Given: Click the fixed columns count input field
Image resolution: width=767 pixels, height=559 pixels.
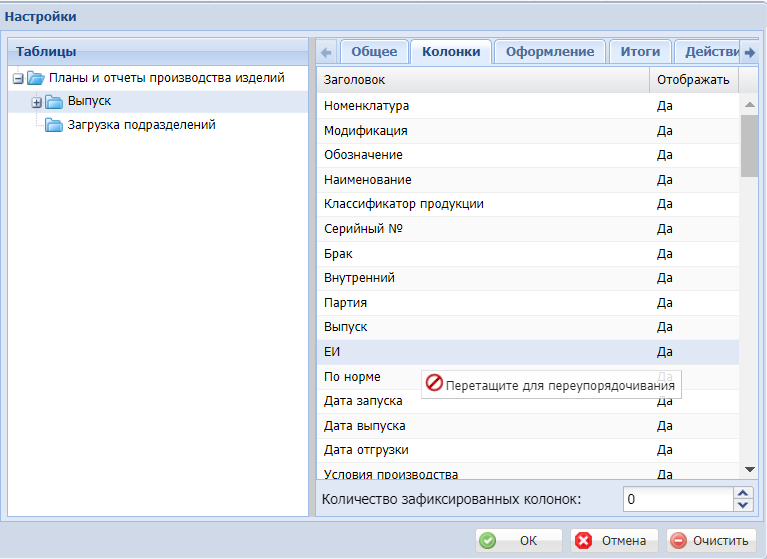Looking at the screenshot, I should tap(677, 499).
